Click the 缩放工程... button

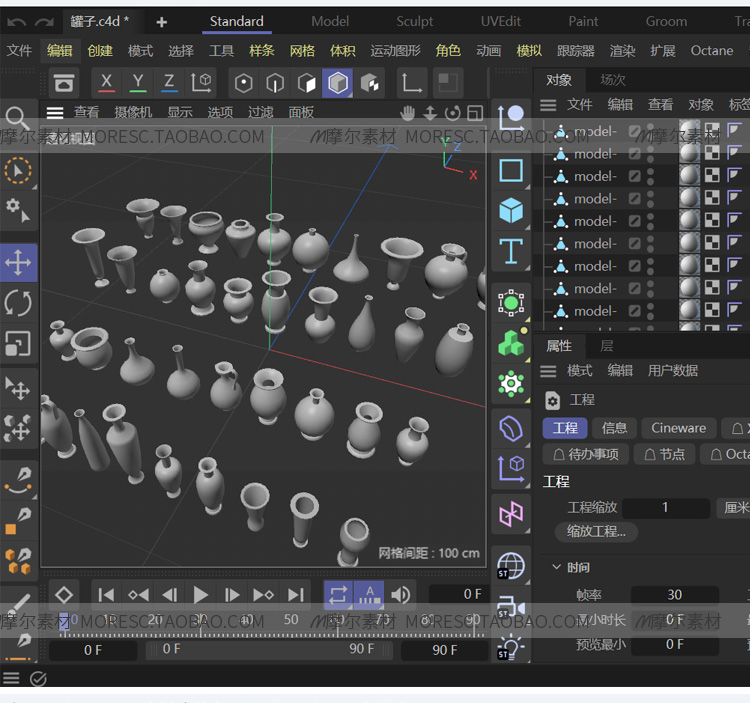pos(596,531)
